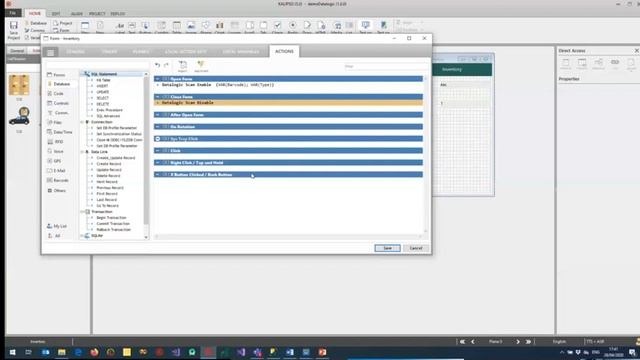This screenshot has width=640, height=360.
Task: Collapse the Connection tree node
Action: (x=82, y=122)
